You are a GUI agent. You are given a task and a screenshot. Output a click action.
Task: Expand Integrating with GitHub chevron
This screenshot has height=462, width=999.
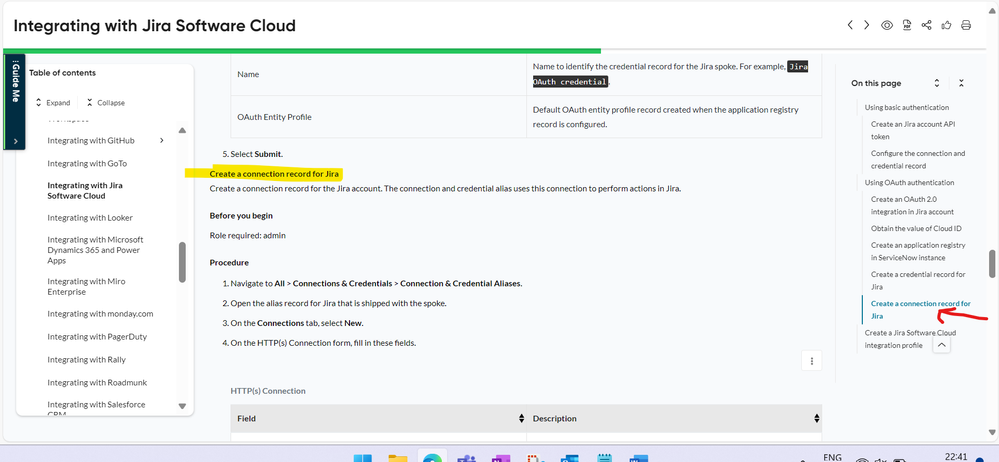162,140
